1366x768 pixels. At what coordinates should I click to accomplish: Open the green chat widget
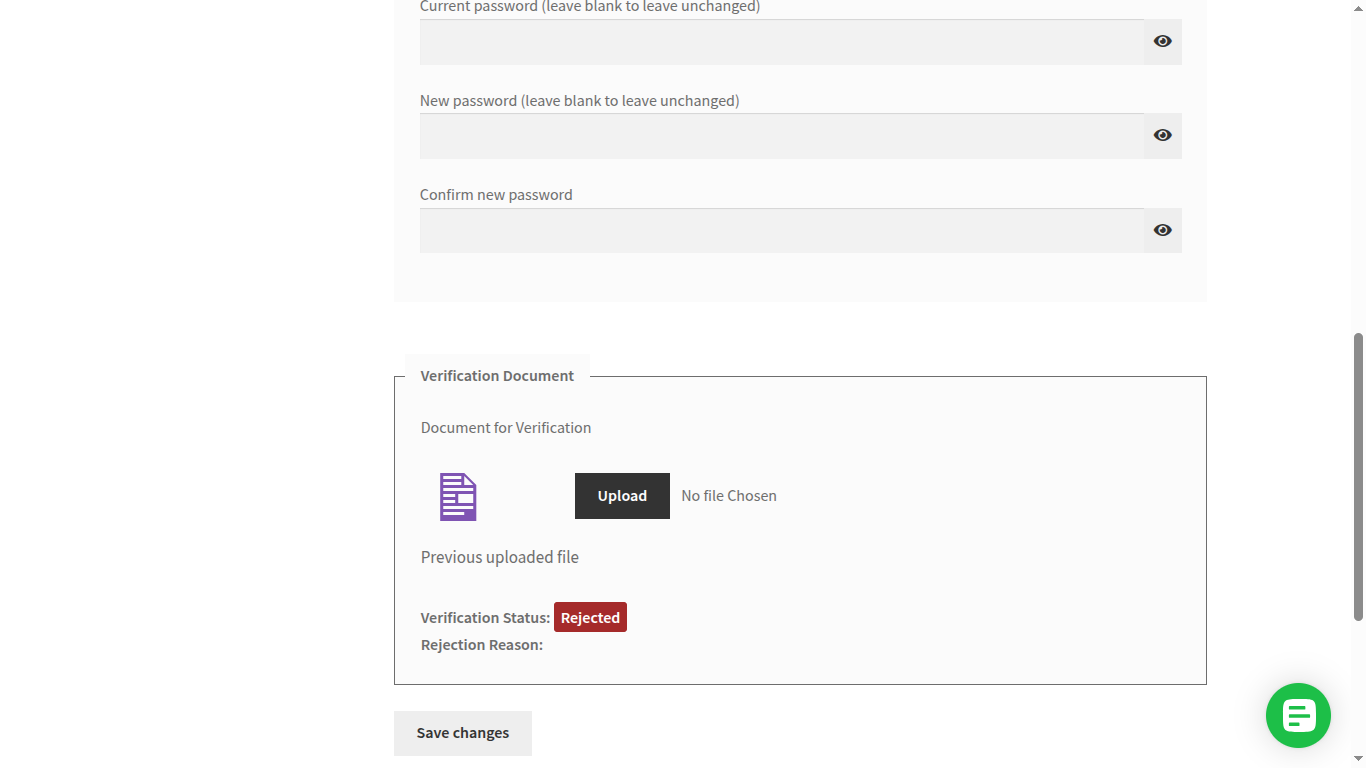pos(1298,715)
